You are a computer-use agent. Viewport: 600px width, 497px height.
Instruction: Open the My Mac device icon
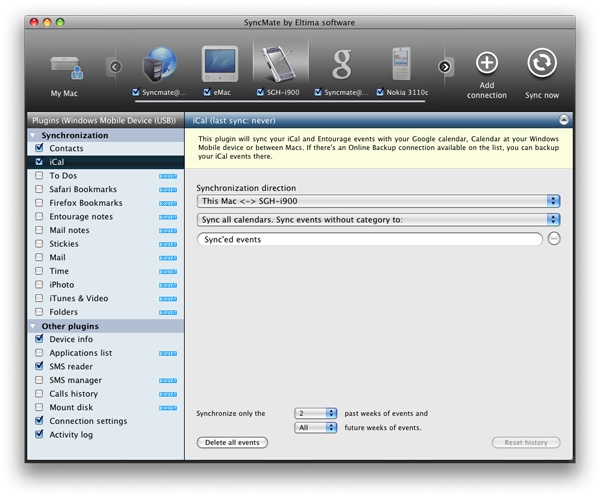tap(66, 68)
